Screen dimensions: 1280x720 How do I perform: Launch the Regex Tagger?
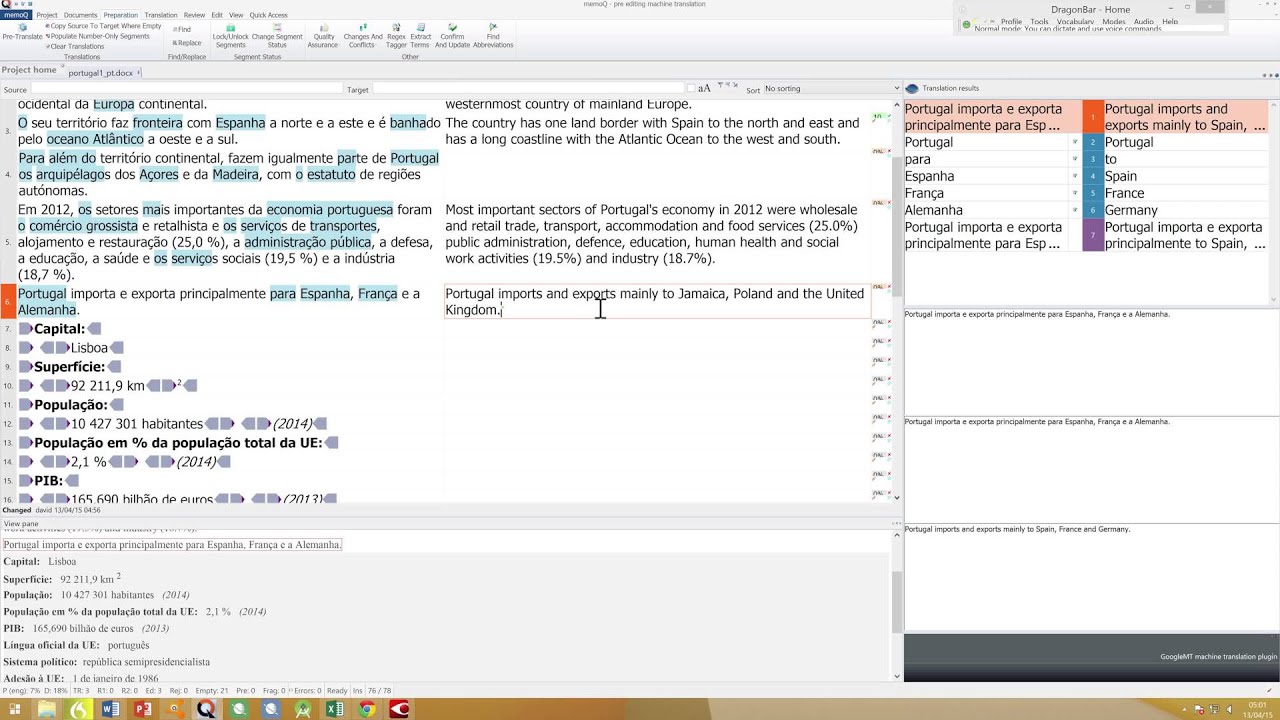coord(396,36)
